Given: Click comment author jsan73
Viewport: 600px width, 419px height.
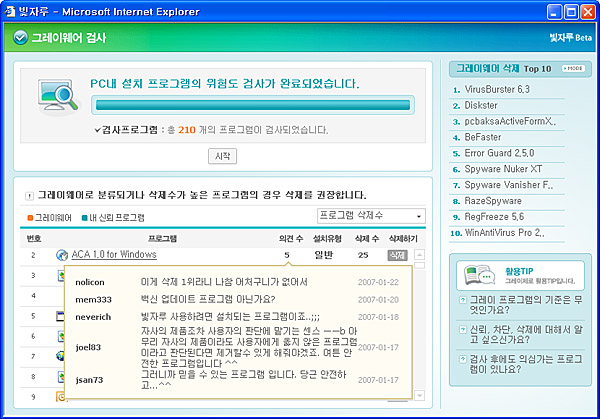Looking at the screenshot, I should pos(89,380).
